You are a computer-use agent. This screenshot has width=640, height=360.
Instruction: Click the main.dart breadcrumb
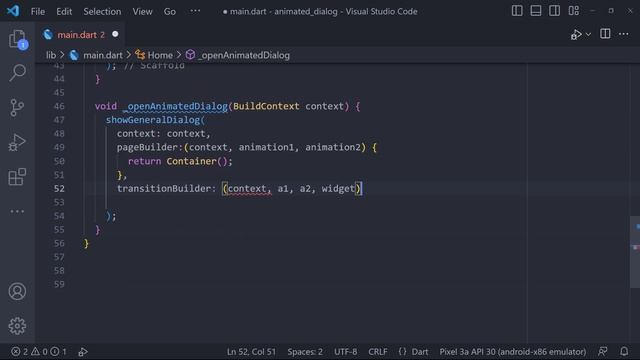103,55
